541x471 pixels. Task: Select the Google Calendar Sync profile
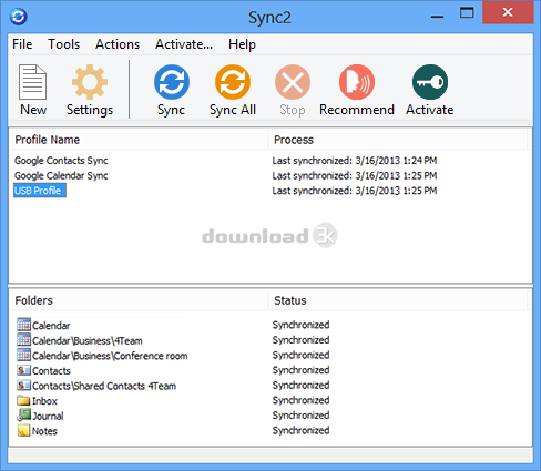pyautogui.click(x=61, y=176)
